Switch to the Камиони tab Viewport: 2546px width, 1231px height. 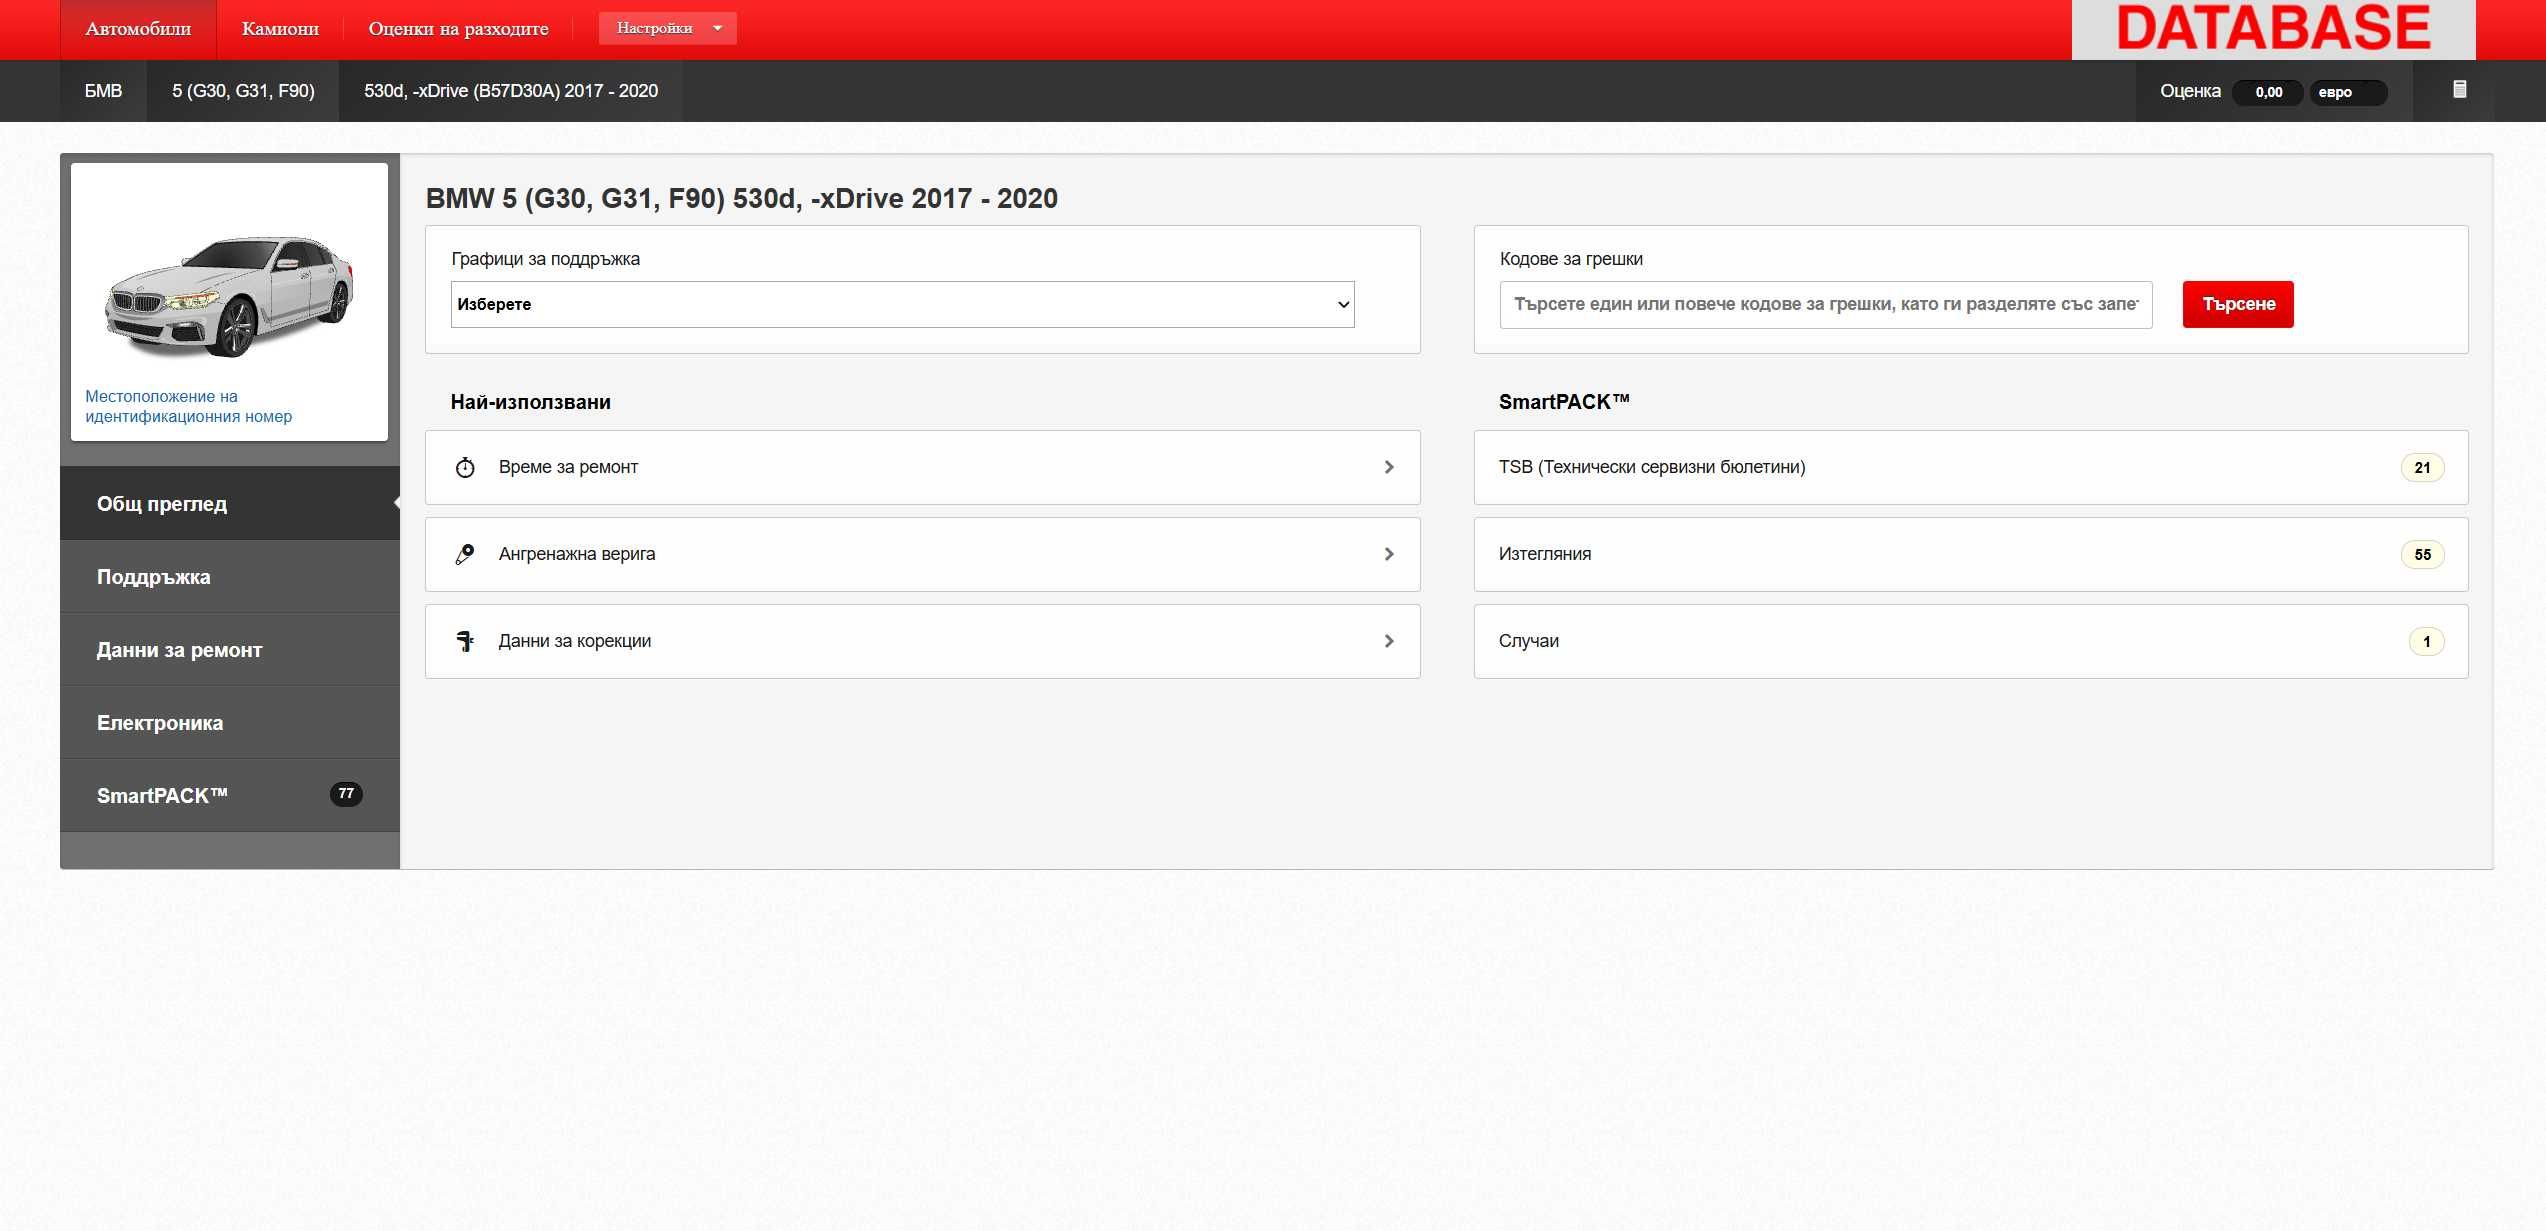coord(280,29)
